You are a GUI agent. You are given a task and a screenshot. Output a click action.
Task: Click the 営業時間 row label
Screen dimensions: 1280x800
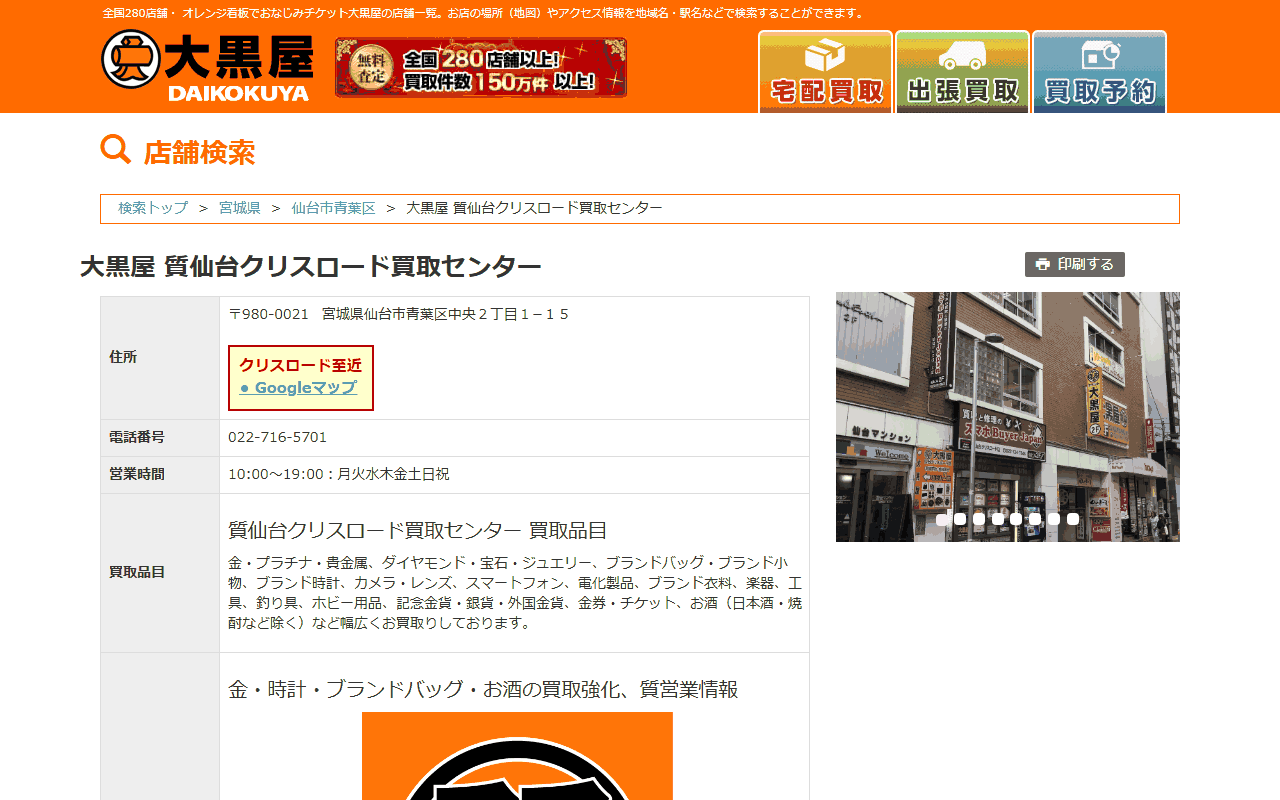pos(137,474)
